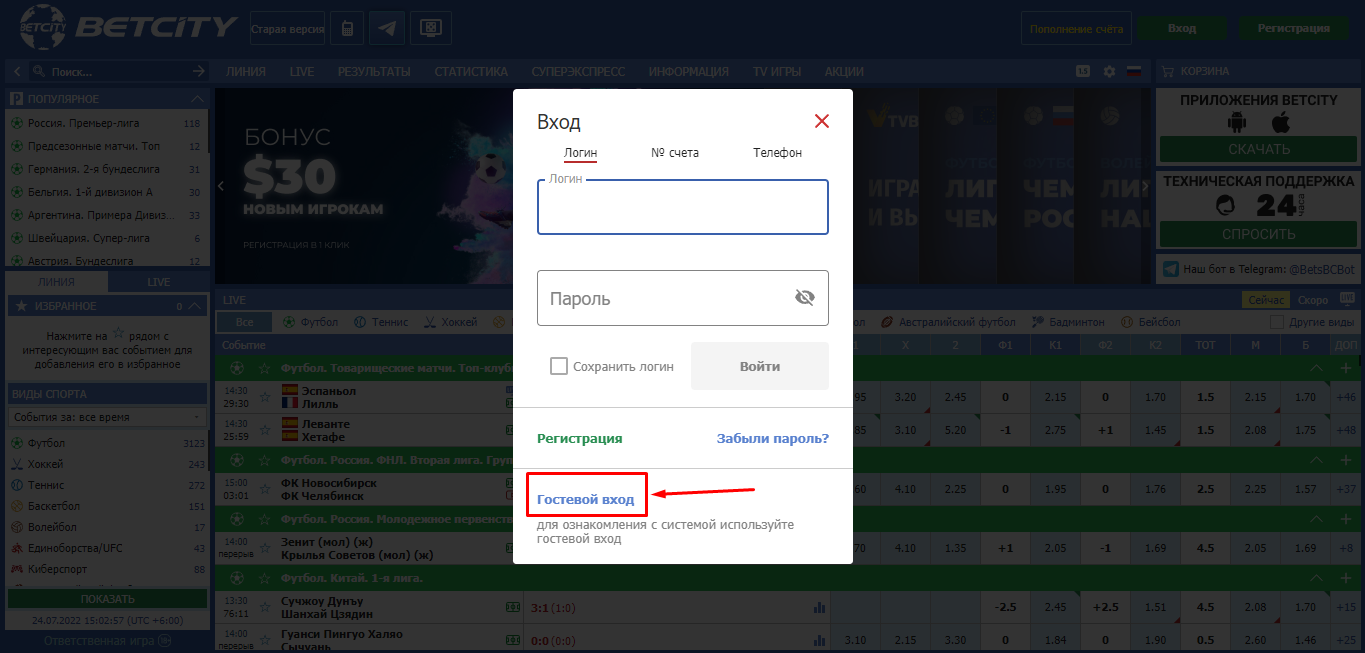Open settings gear icon in navigation bar

(1109, 71)
